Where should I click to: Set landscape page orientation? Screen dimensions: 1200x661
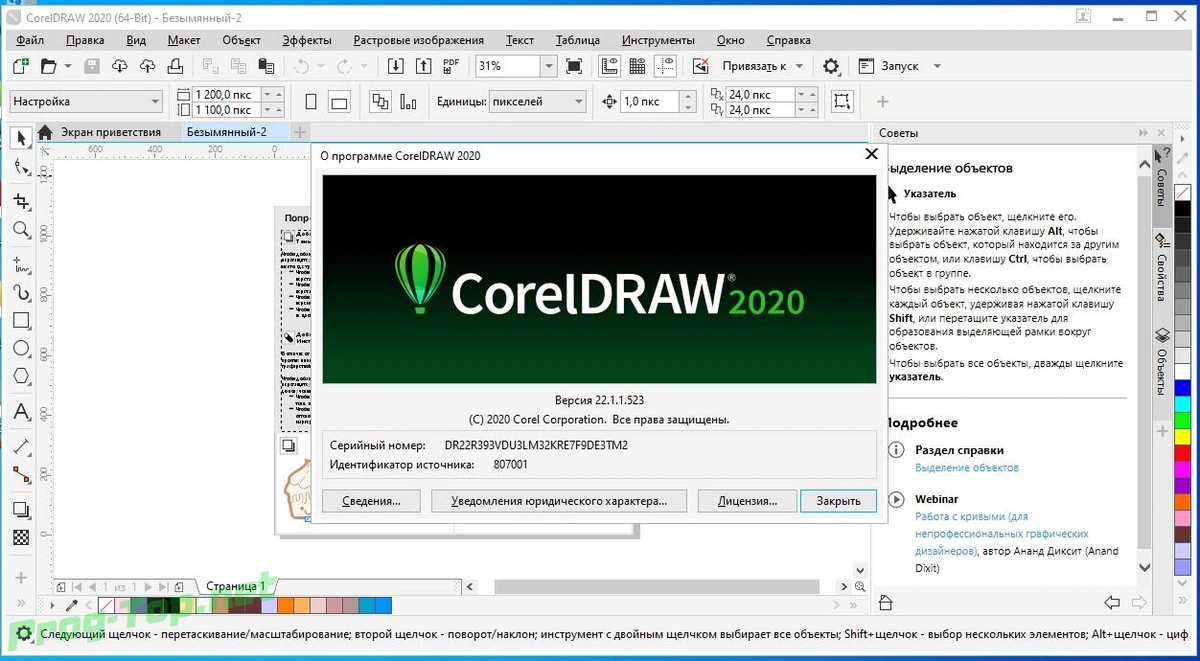(339, 101)
